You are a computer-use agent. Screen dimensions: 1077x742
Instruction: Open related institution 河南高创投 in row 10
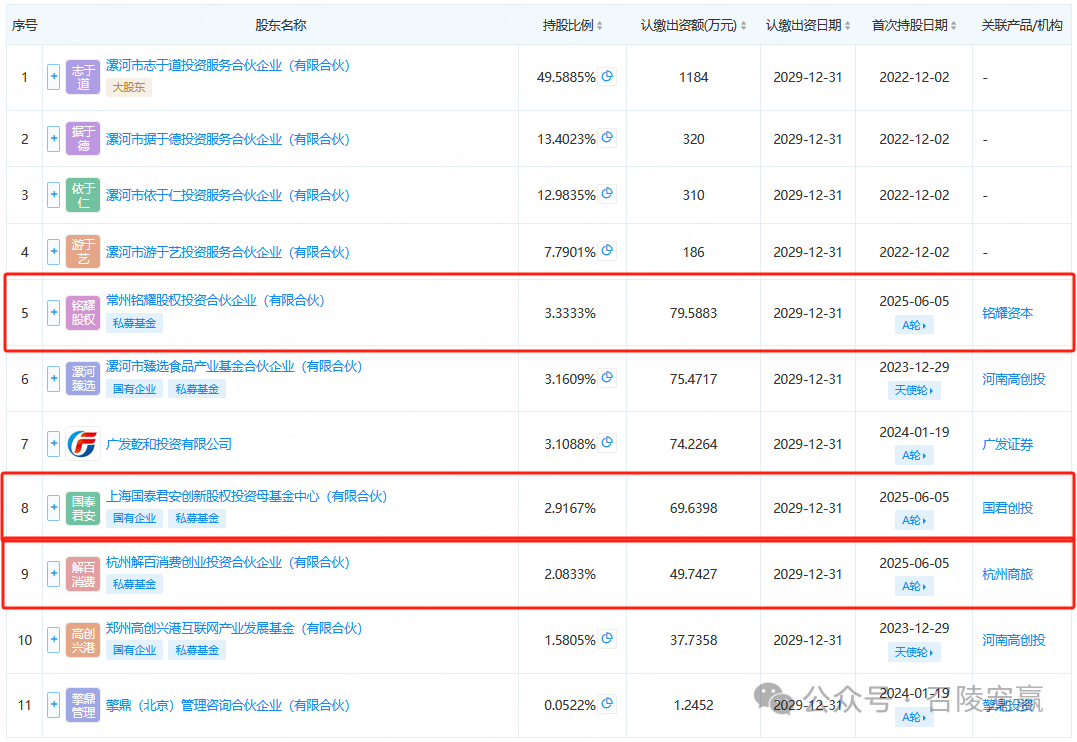pyautogui.click(x=1014, y=640)
